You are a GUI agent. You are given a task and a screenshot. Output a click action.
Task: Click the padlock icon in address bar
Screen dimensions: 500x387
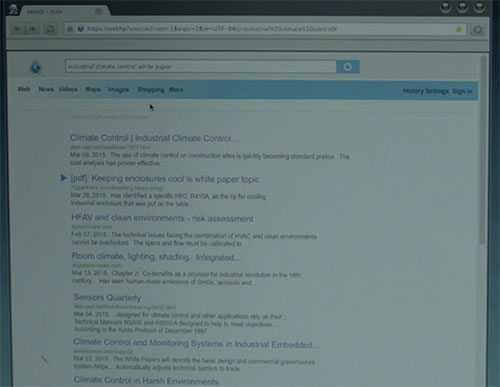[70, 29]
